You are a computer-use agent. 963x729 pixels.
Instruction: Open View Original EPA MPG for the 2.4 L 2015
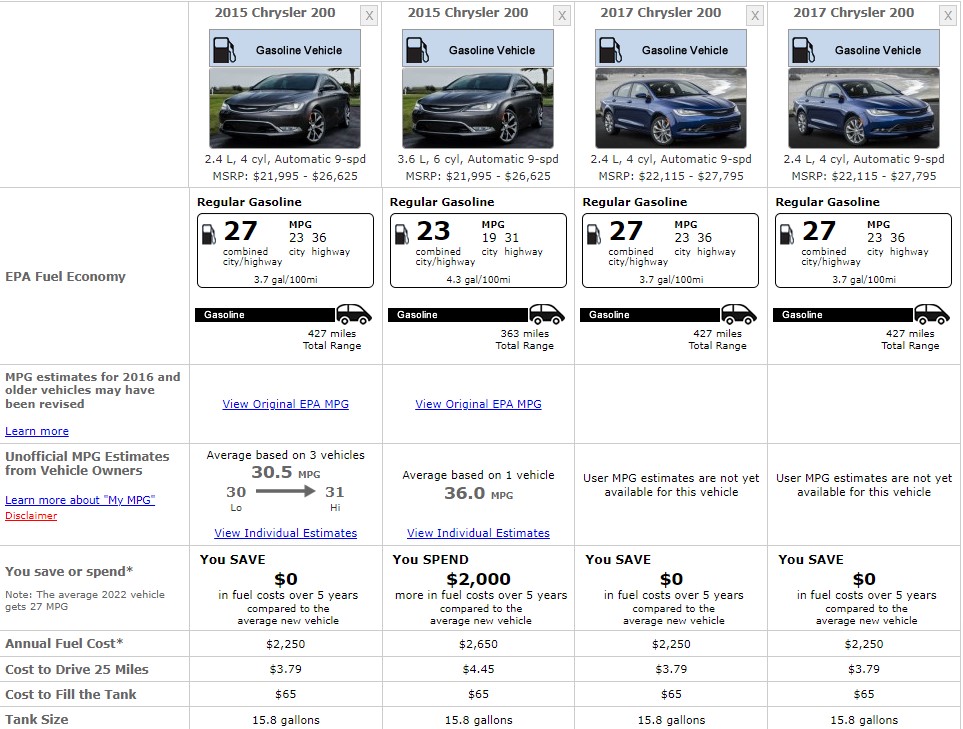pyautogui.click(x=286, y=404)
